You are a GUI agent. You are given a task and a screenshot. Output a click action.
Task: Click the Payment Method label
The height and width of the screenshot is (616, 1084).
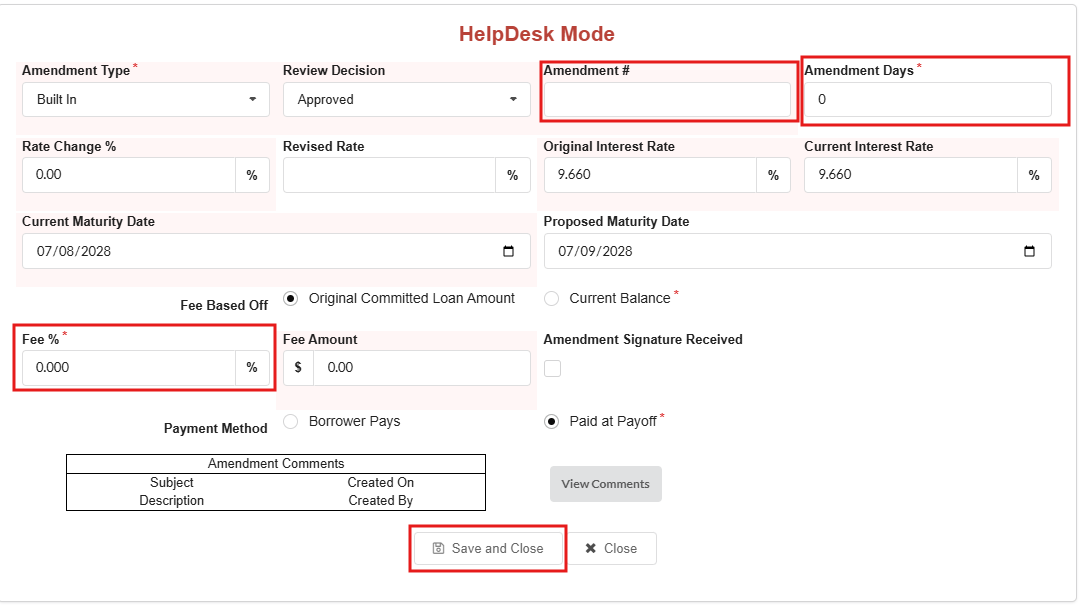point(215,429)
